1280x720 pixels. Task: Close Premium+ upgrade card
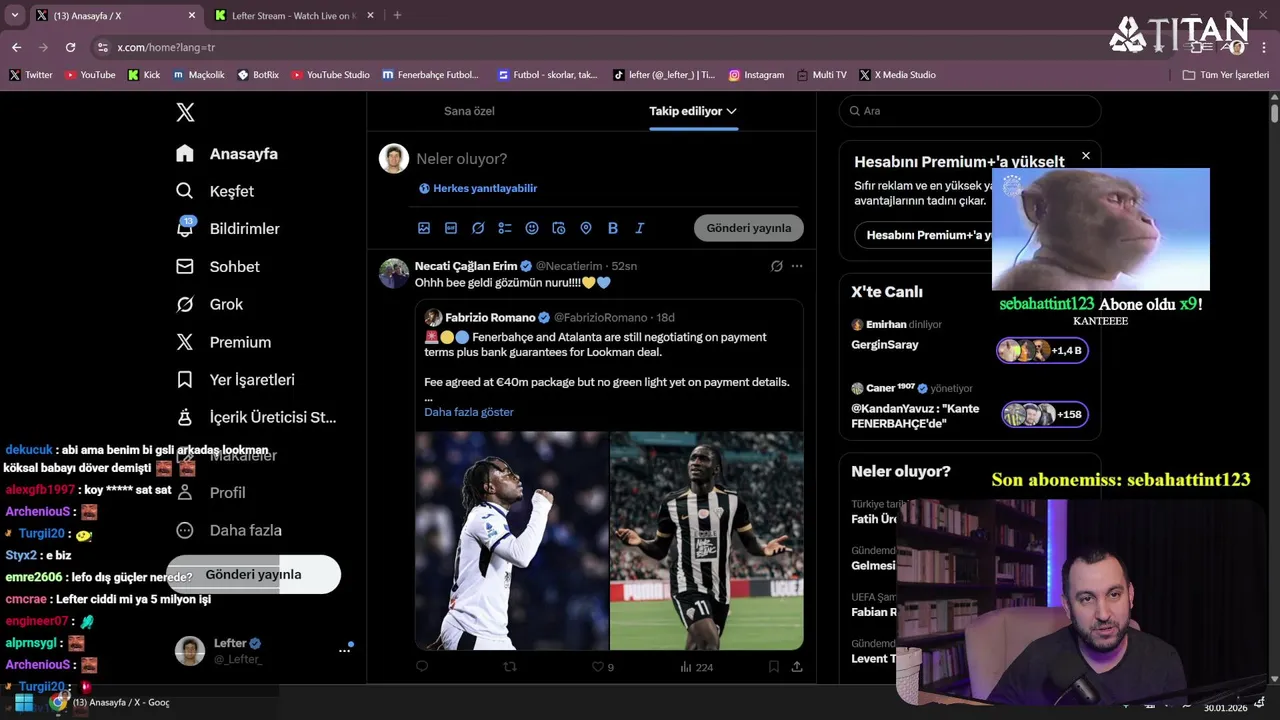(x=1086, y=156)
